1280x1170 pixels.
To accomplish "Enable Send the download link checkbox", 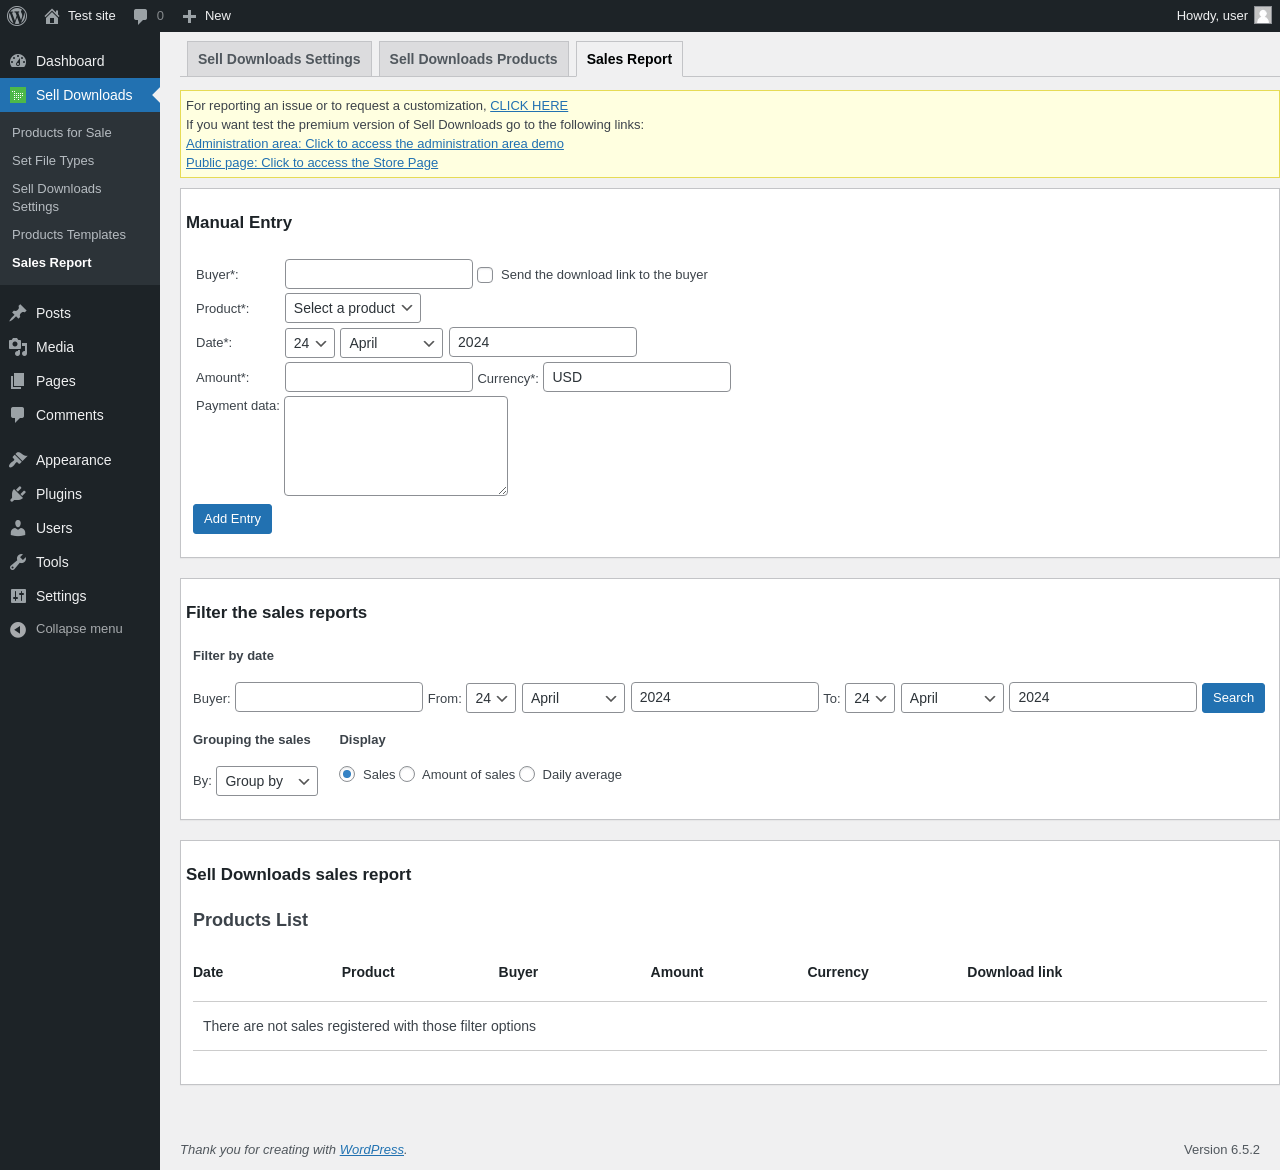I will coord(485,275).
